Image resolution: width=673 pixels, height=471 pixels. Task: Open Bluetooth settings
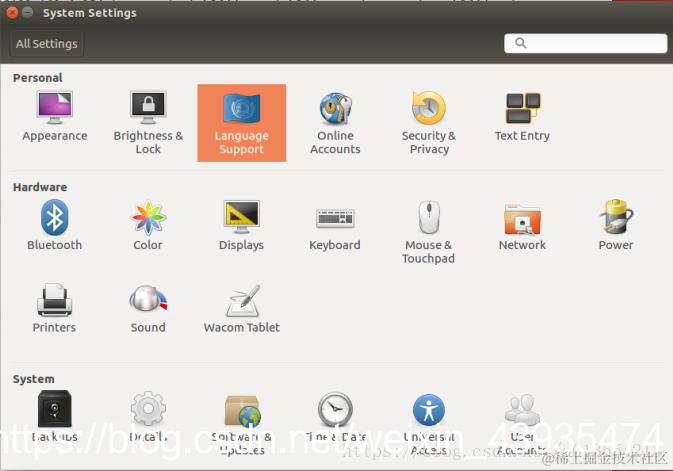(x=55, y=225)
